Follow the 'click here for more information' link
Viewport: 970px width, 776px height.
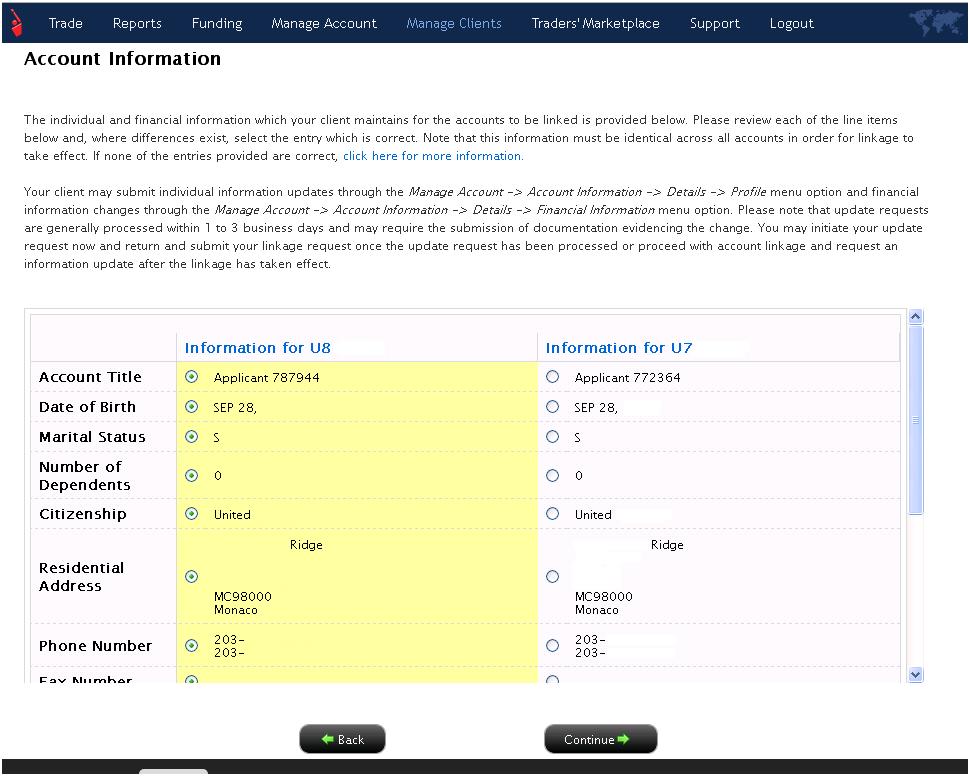pos(433,156)
